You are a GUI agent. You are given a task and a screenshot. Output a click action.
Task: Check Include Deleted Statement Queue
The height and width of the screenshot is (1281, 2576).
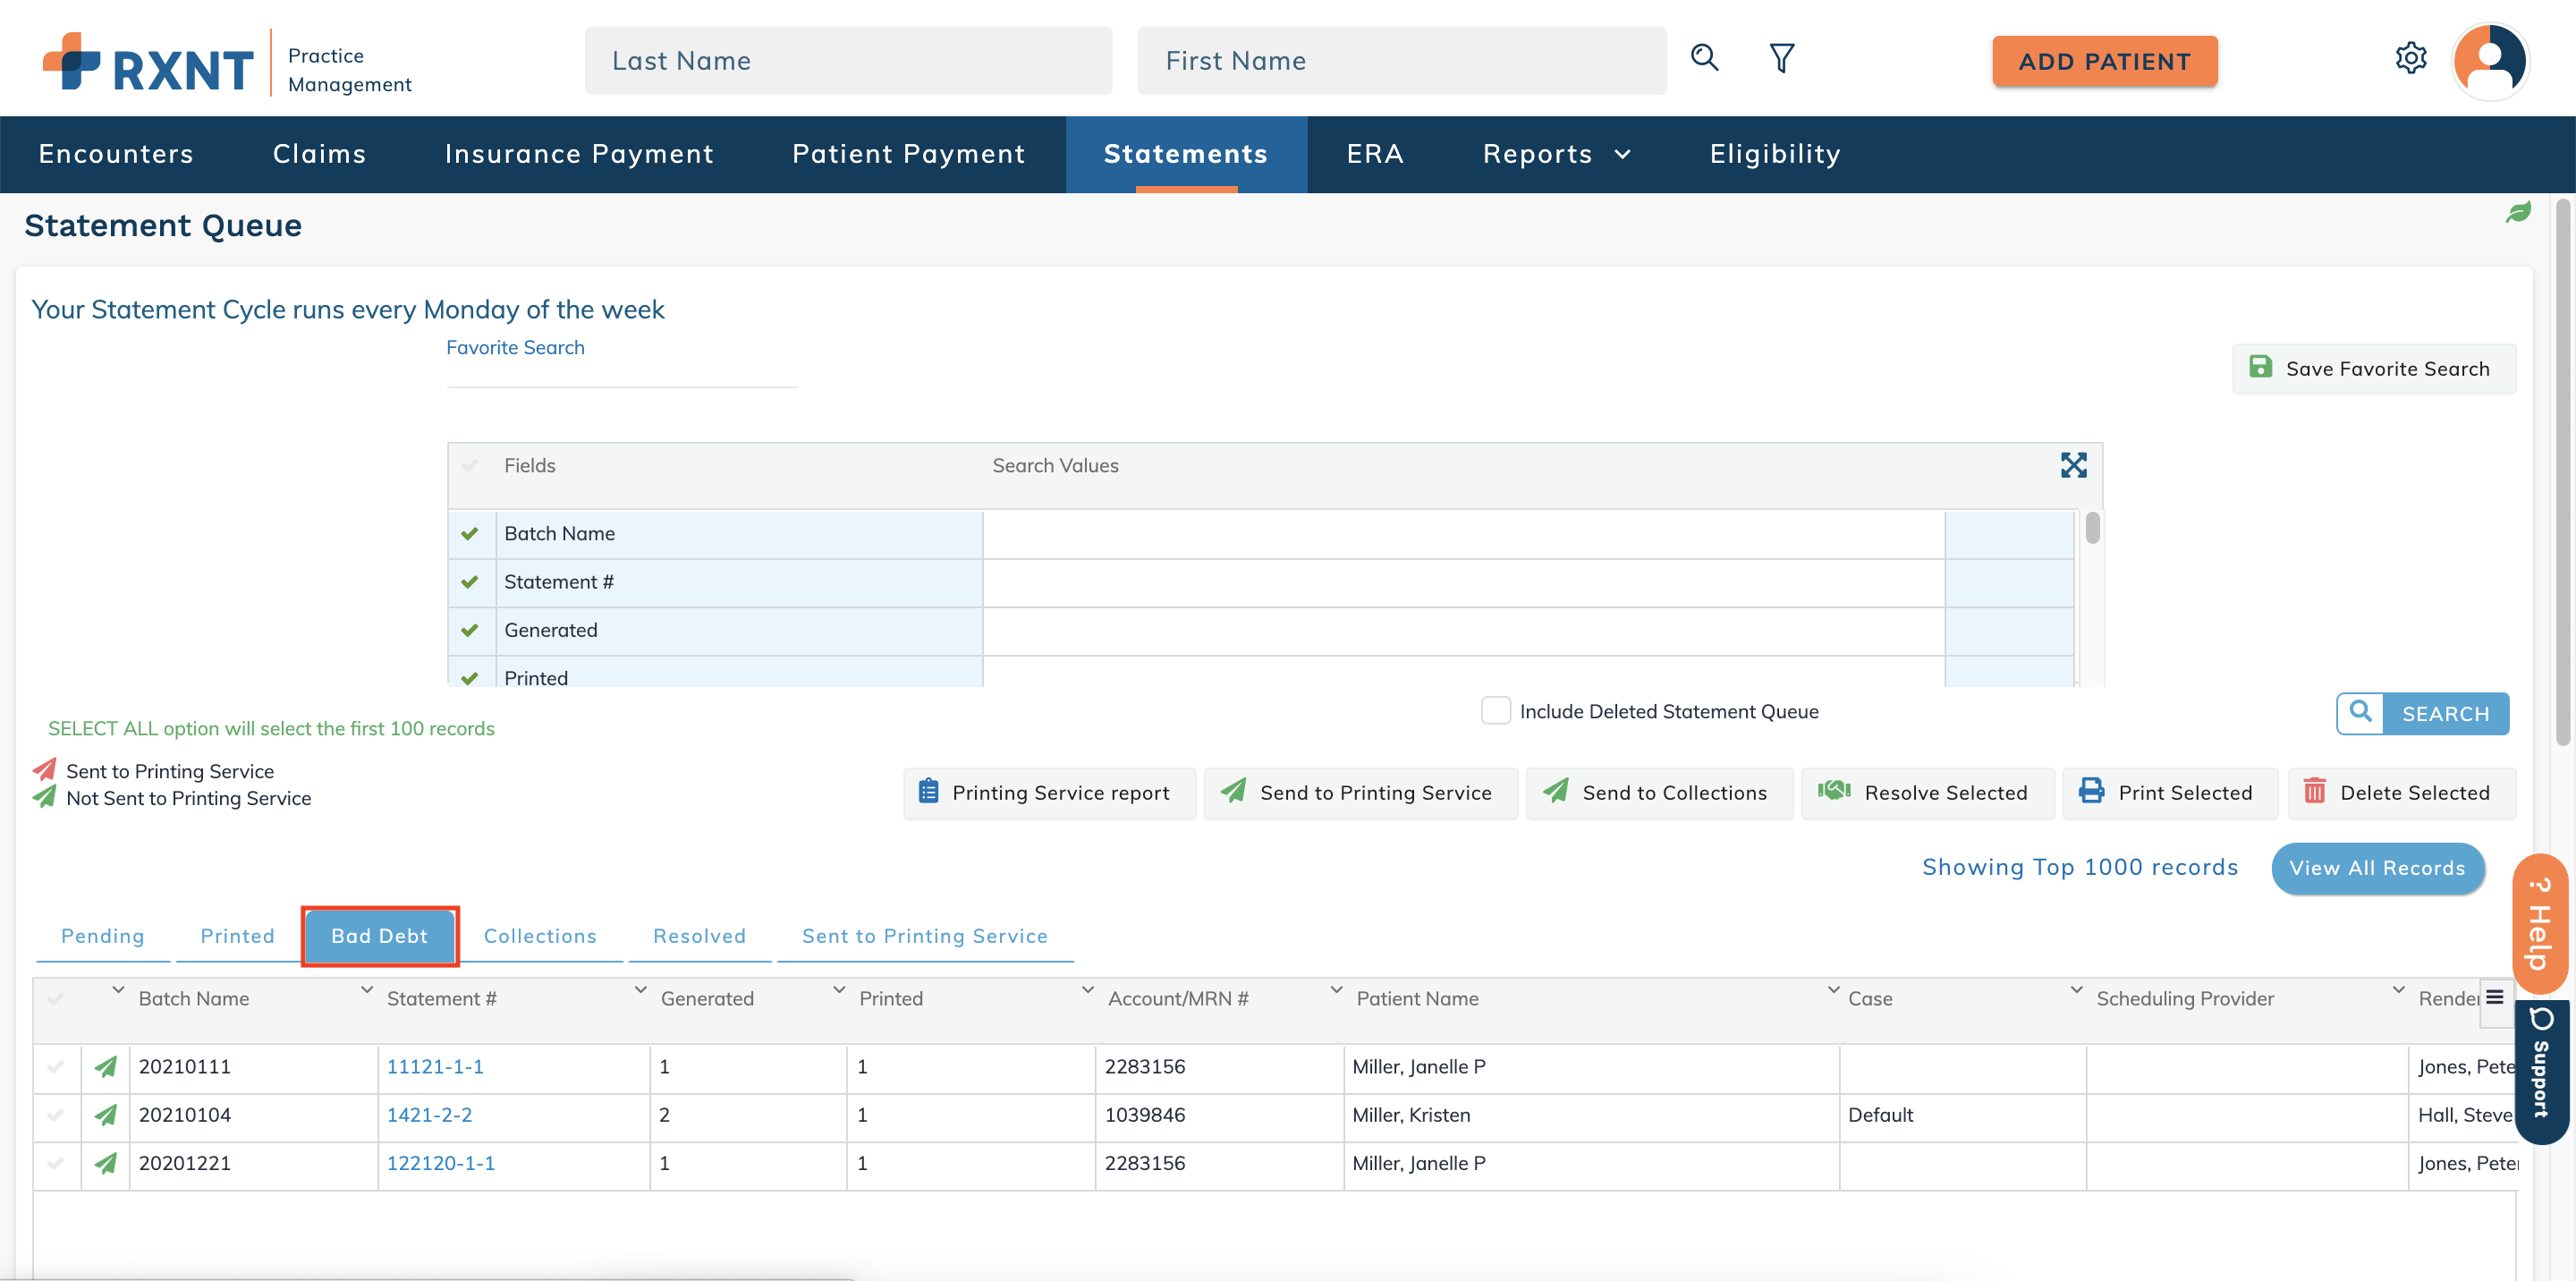pos(1495,711)
